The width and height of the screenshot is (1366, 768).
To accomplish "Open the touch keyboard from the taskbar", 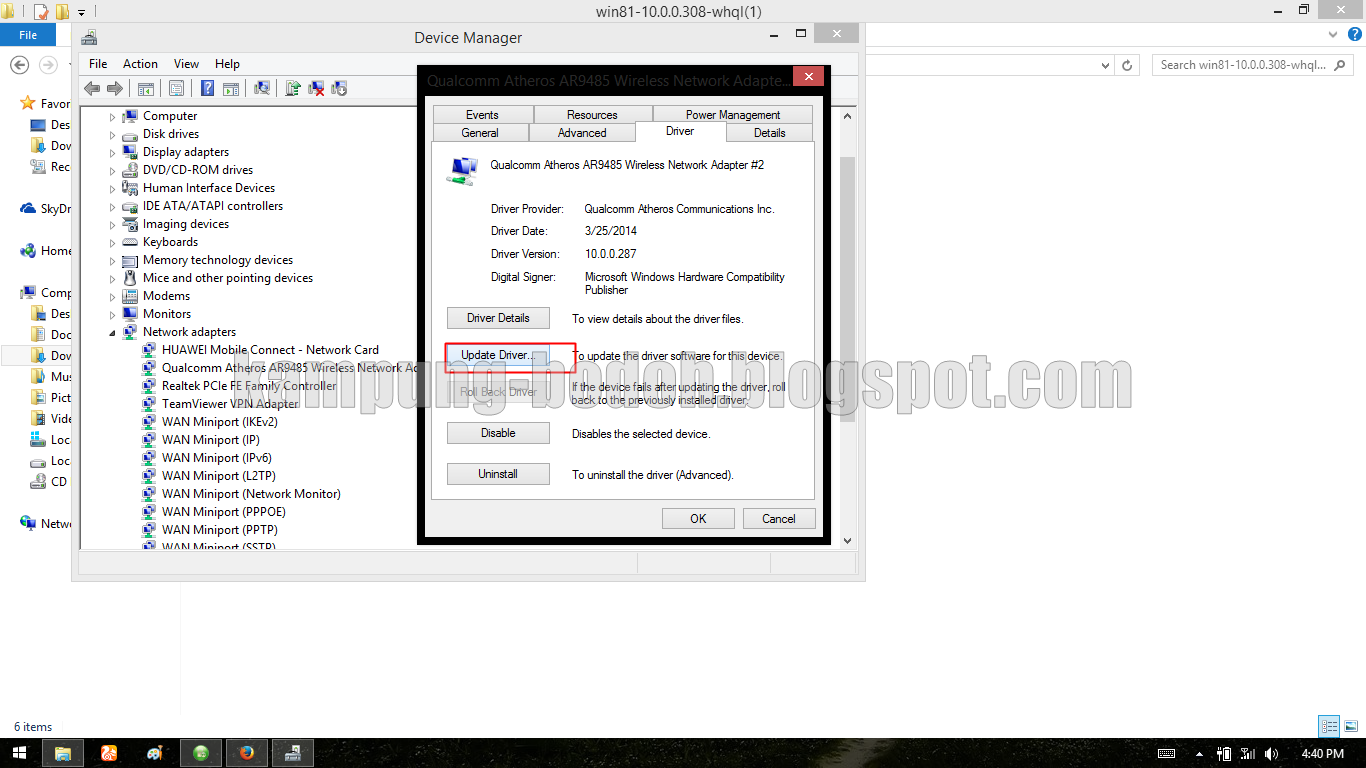I will [1166, 754].
